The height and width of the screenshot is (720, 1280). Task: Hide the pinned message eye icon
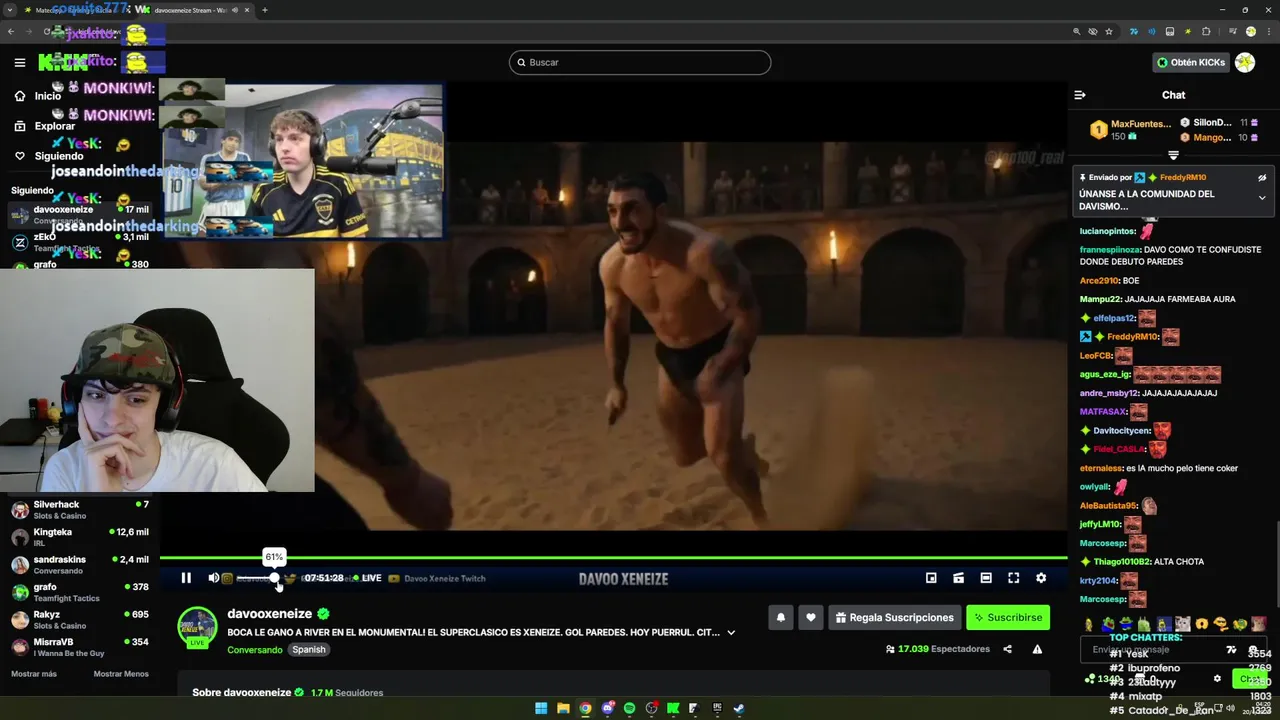point(1262,178)
